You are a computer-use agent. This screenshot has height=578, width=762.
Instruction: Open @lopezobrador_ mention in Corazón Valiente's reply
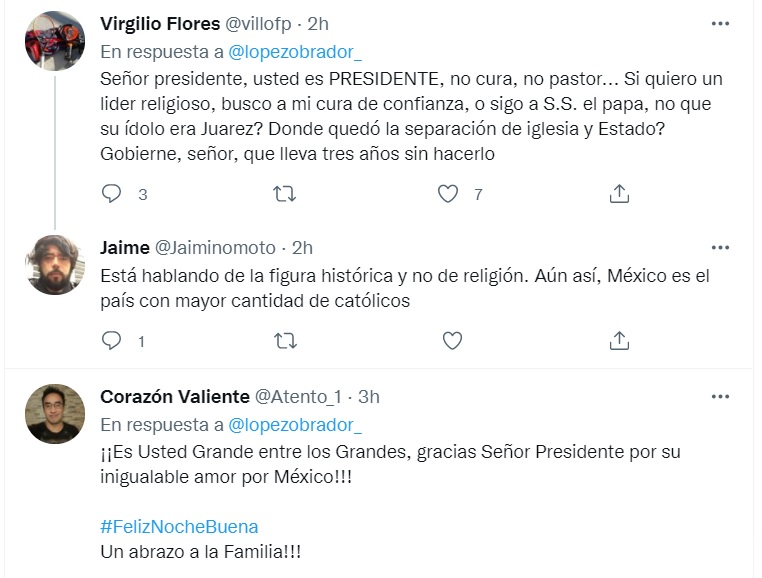pyautogui.click(x=295, y=425)
